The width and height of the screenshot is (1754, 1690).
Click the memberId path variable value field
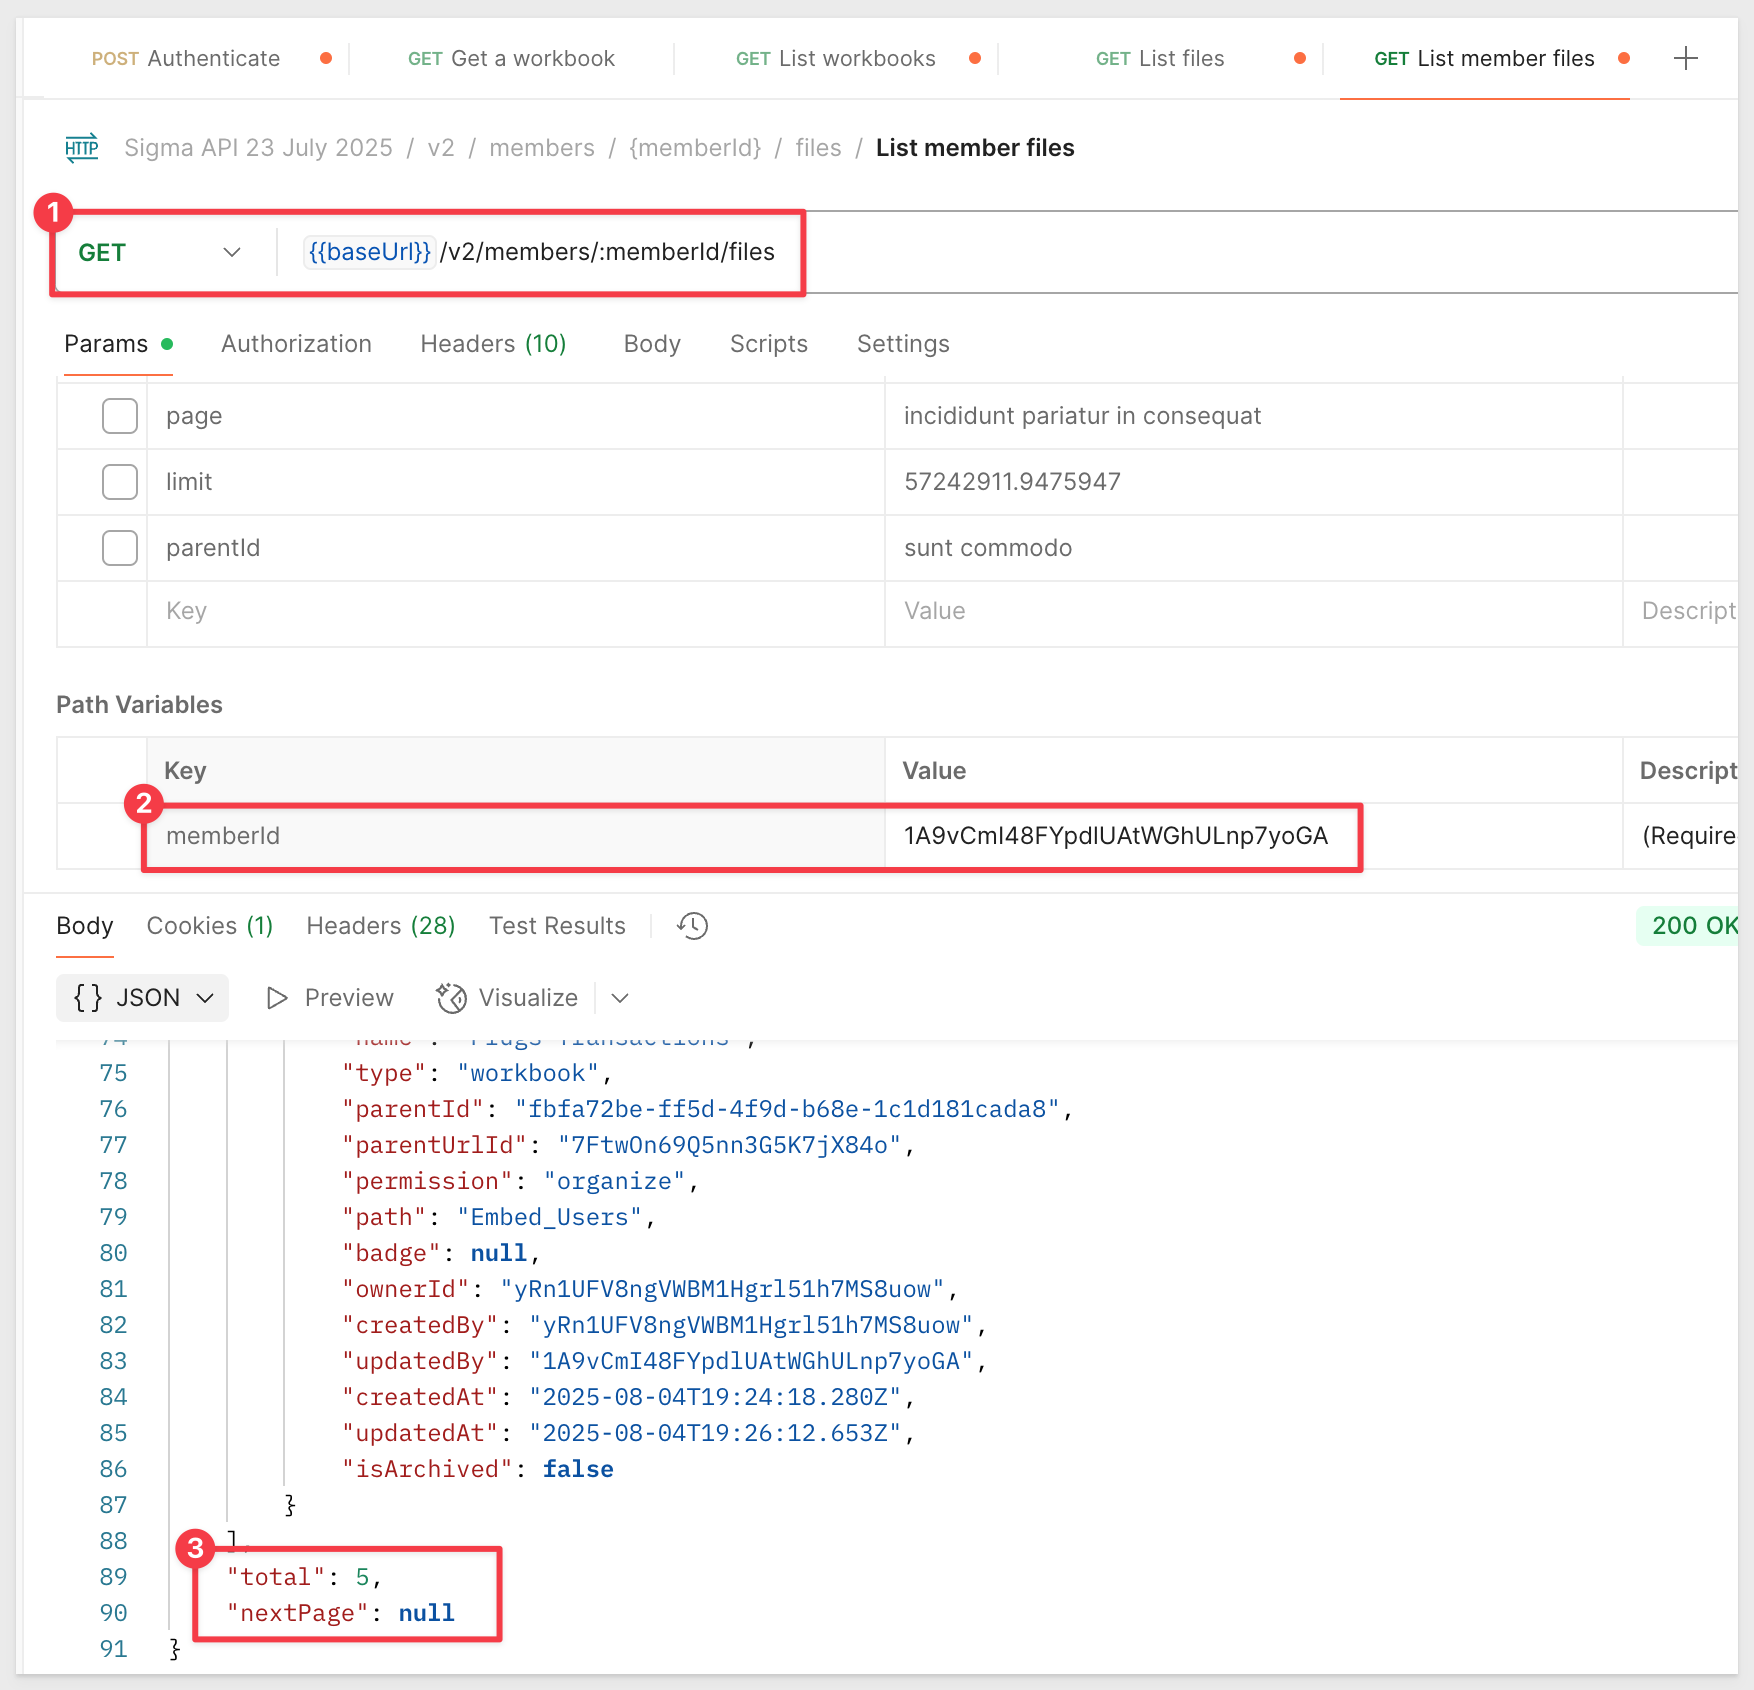pyautogui.click(x=1115, y=836)
